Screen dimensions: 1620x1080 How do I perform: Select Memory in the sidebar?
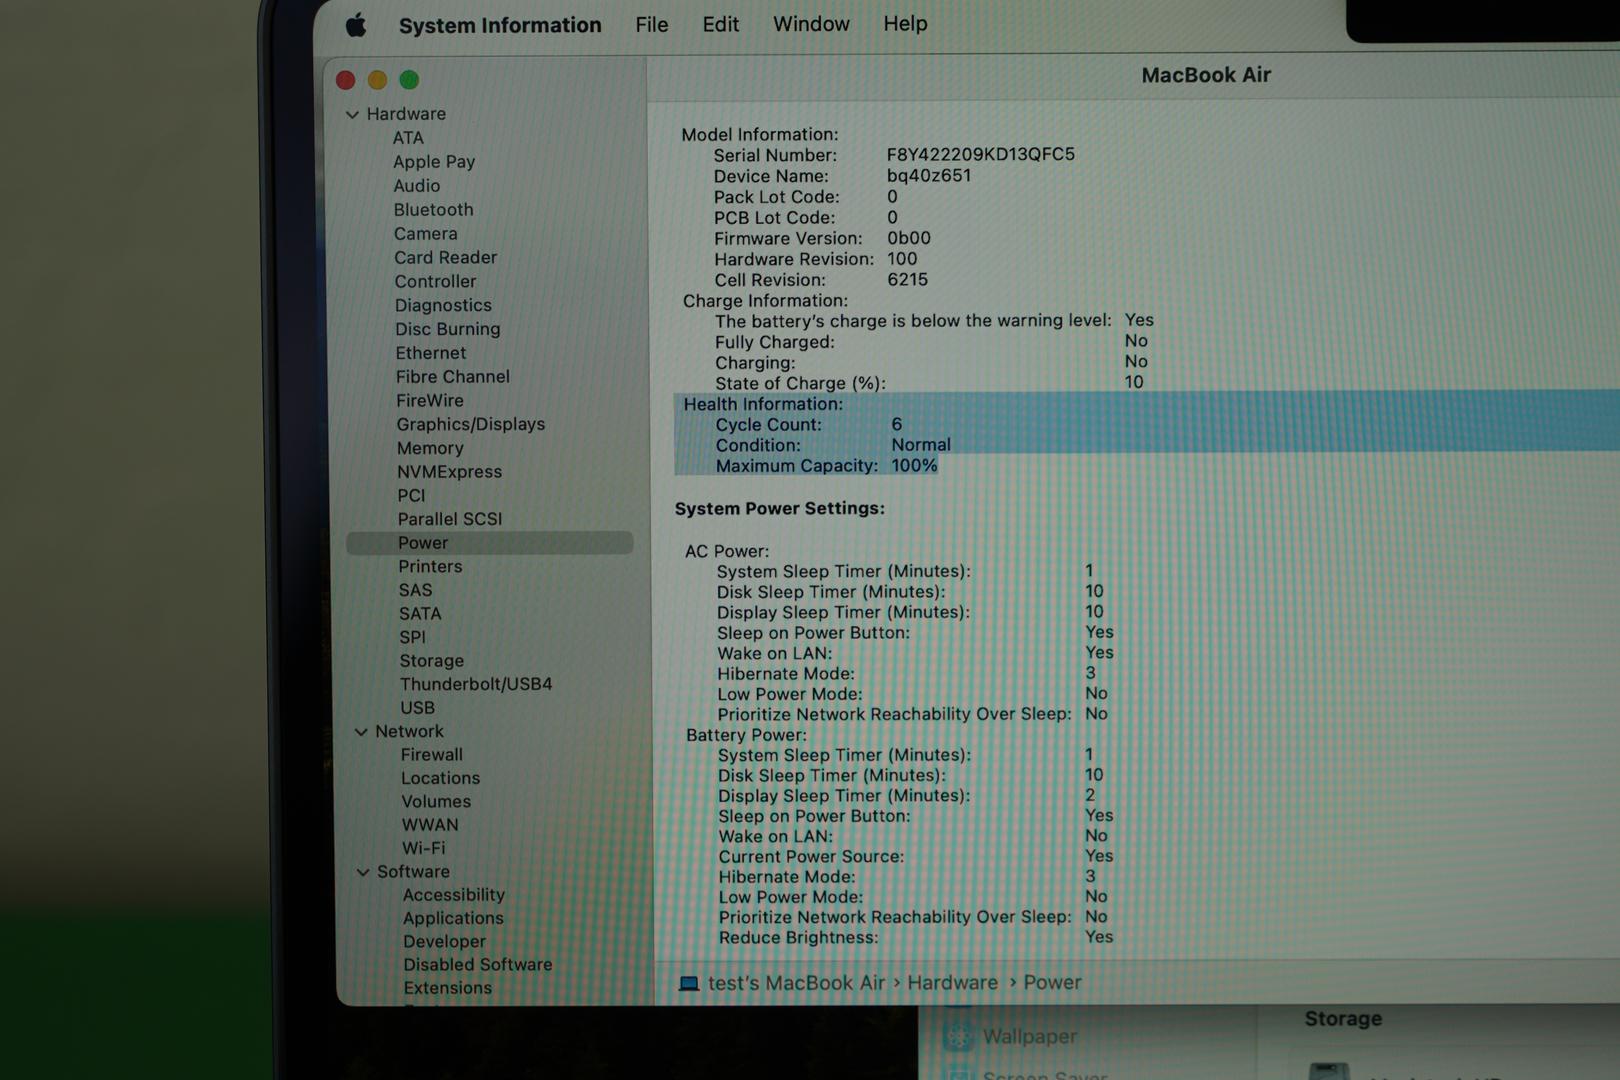tap(430, 448)
